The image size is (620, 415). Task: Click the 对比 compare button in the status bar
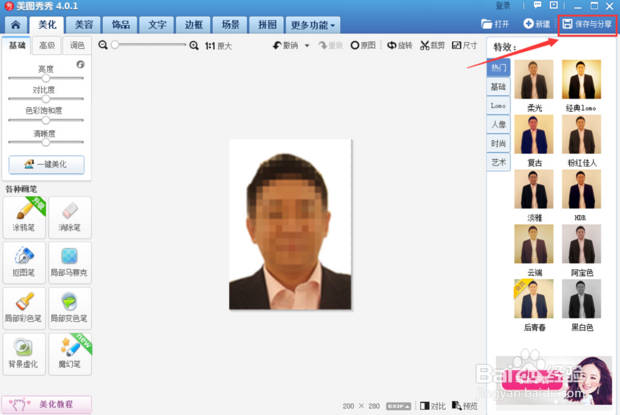coord(433,406)
